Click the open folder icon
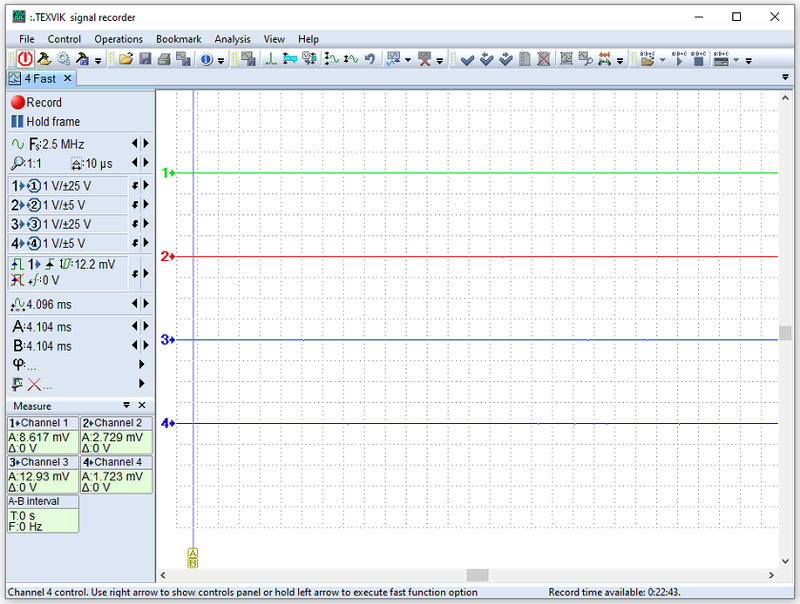This screenshot has height=604, width=800. tap(126, 59)
